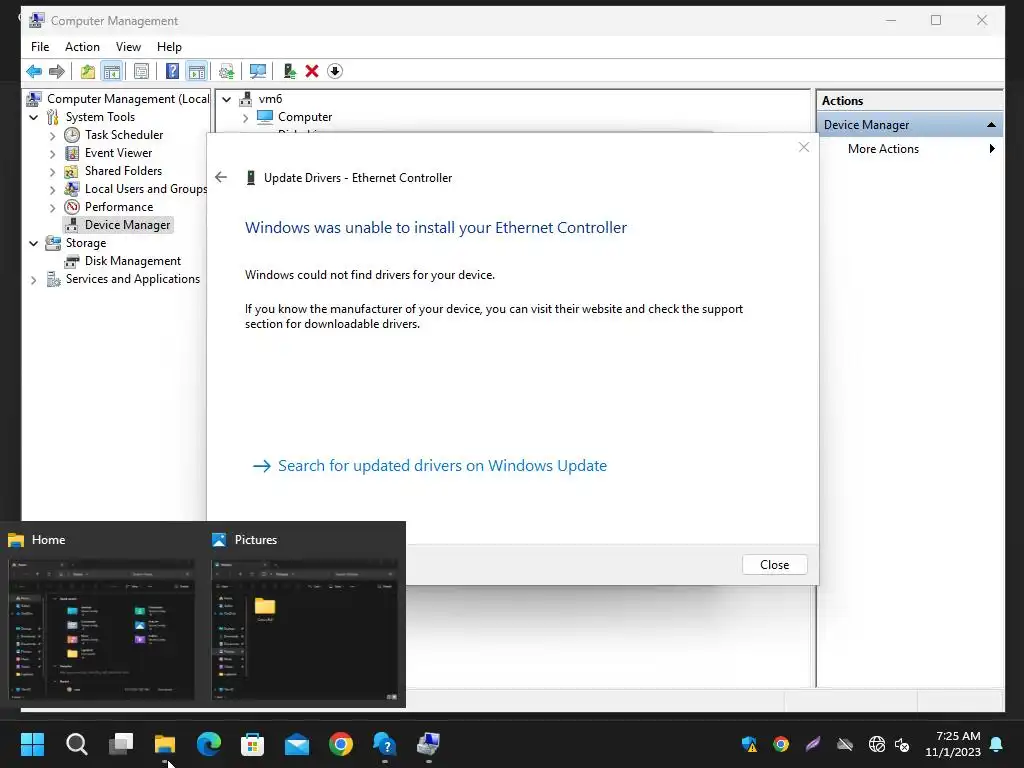Open notifications bell in system tray
The height and width of the screenshot is (768, 1024).
(x=997, y=744)
